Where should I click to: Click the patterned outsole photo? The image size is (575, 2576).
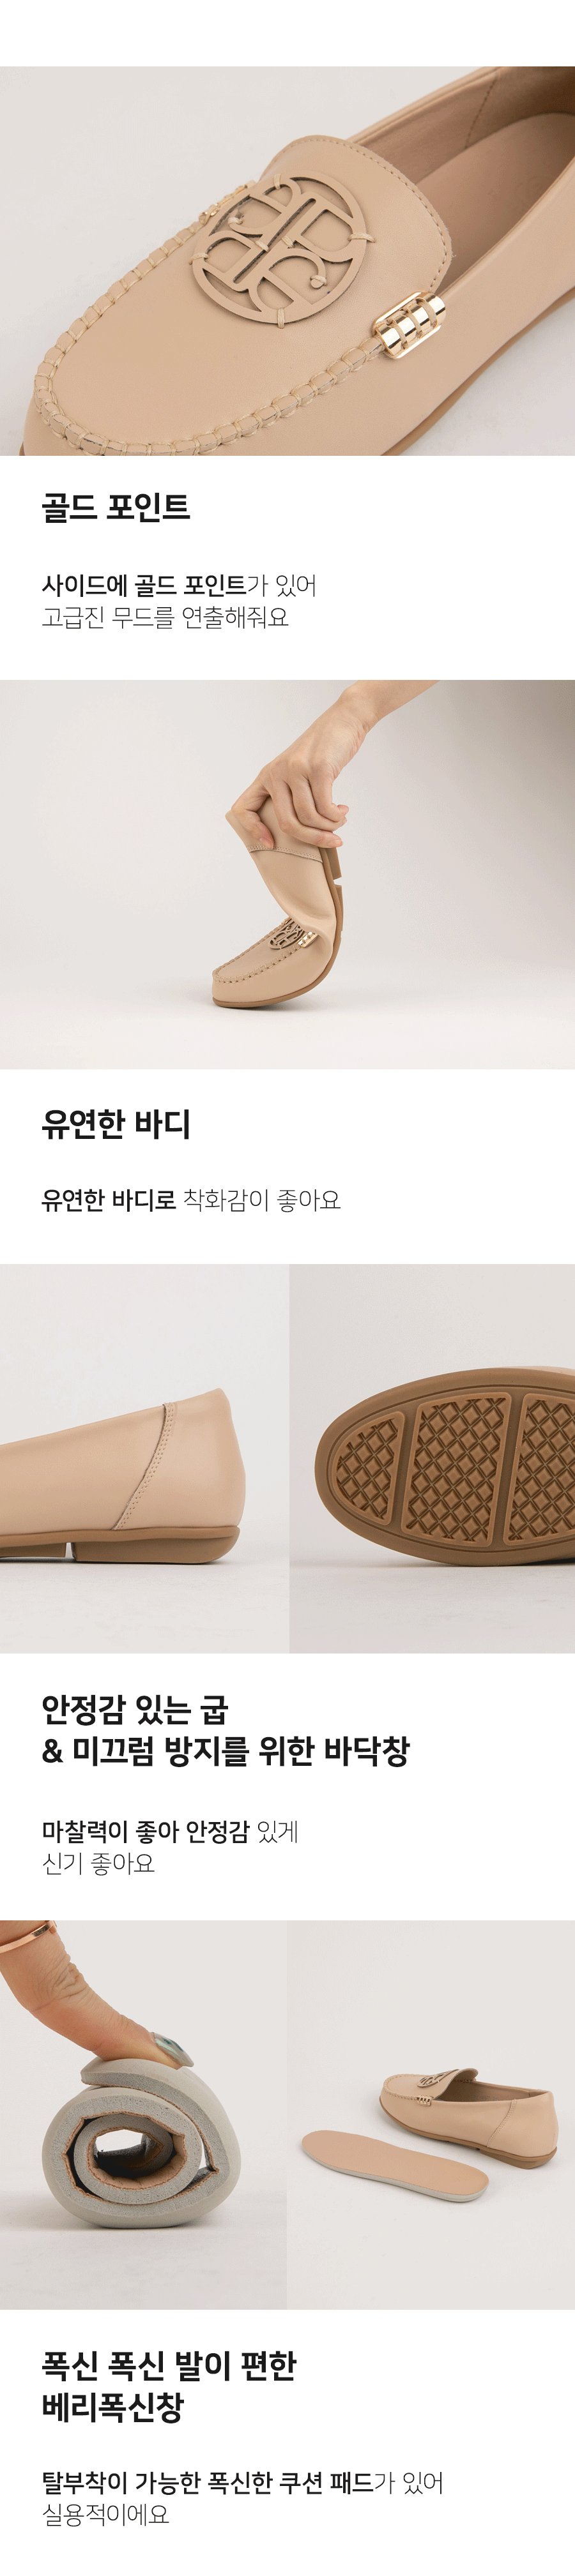pos(432,1458)
